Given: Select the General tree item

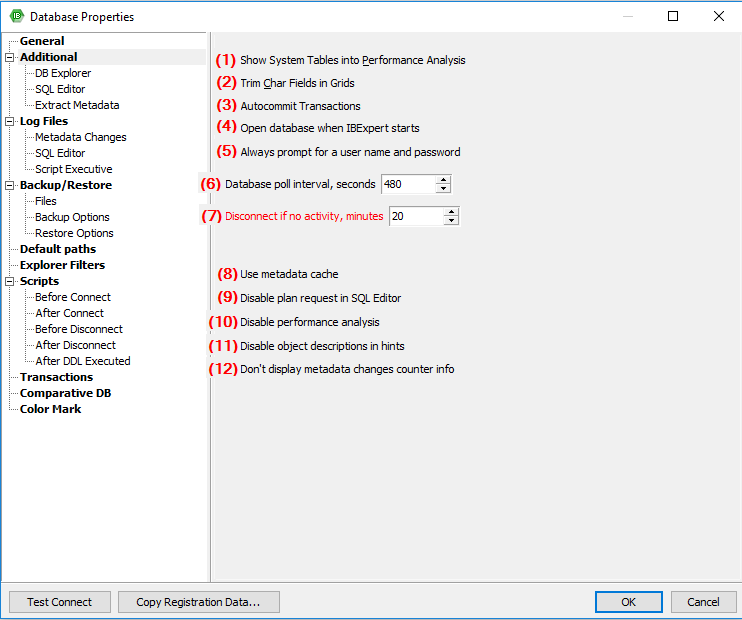Looking at the screenshot, I should tap(42, 41).
